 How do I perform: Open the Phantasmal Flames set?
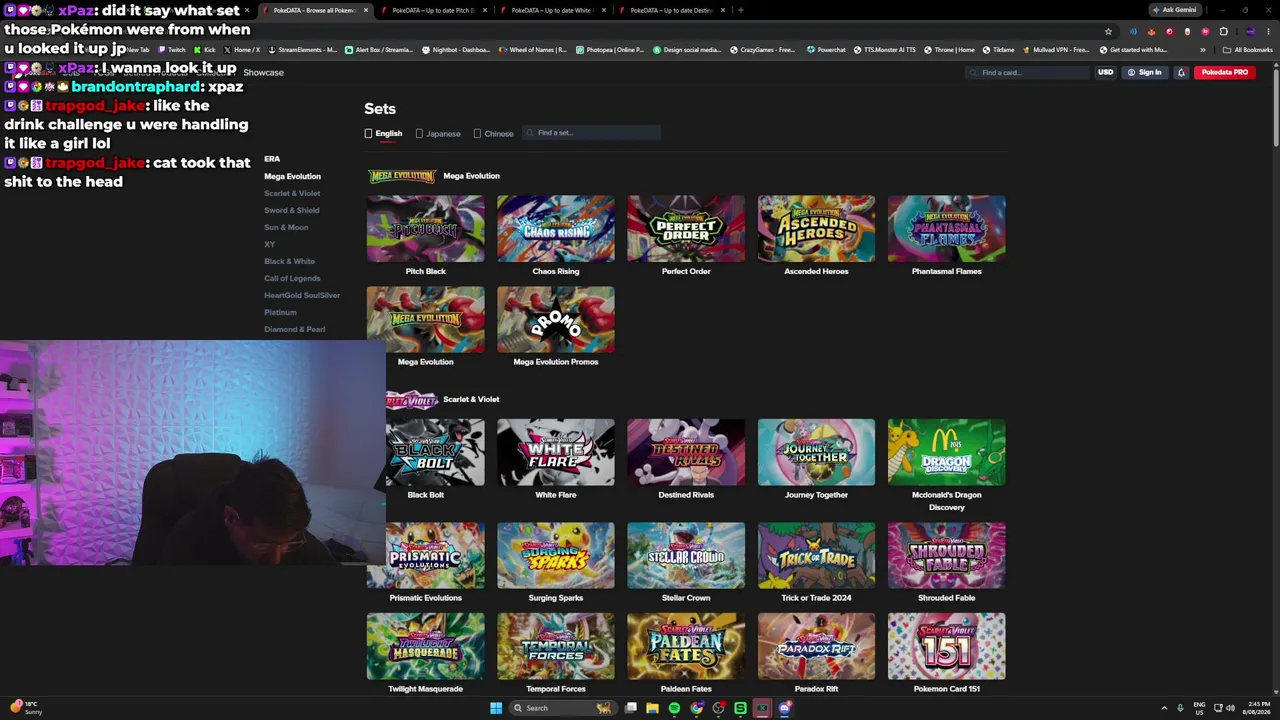tap(946, 229)
